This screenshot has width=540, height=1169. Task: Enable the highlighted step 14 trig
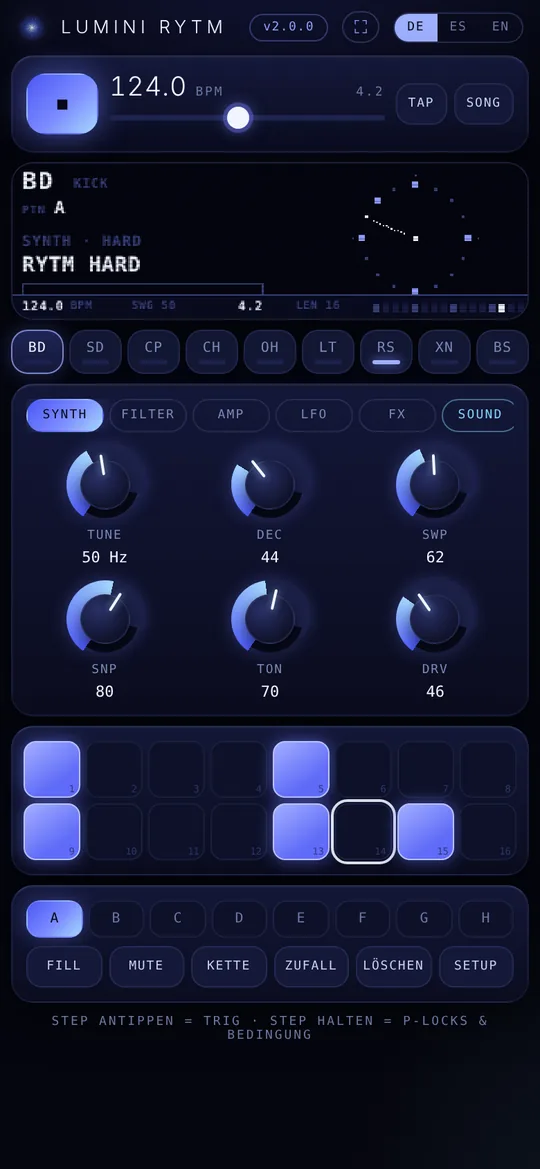363,831
